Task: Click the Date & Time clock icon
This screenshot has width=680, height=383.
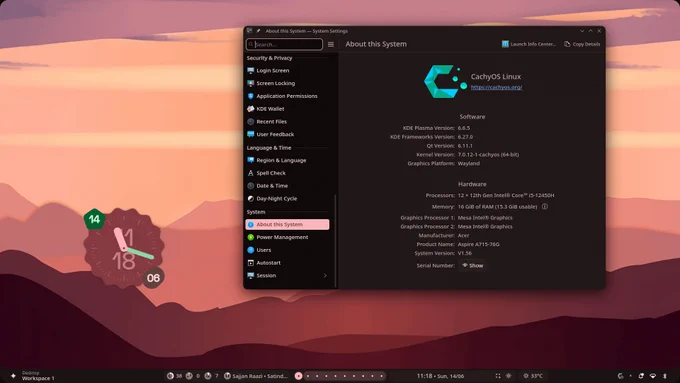Action: coord(251,186)
